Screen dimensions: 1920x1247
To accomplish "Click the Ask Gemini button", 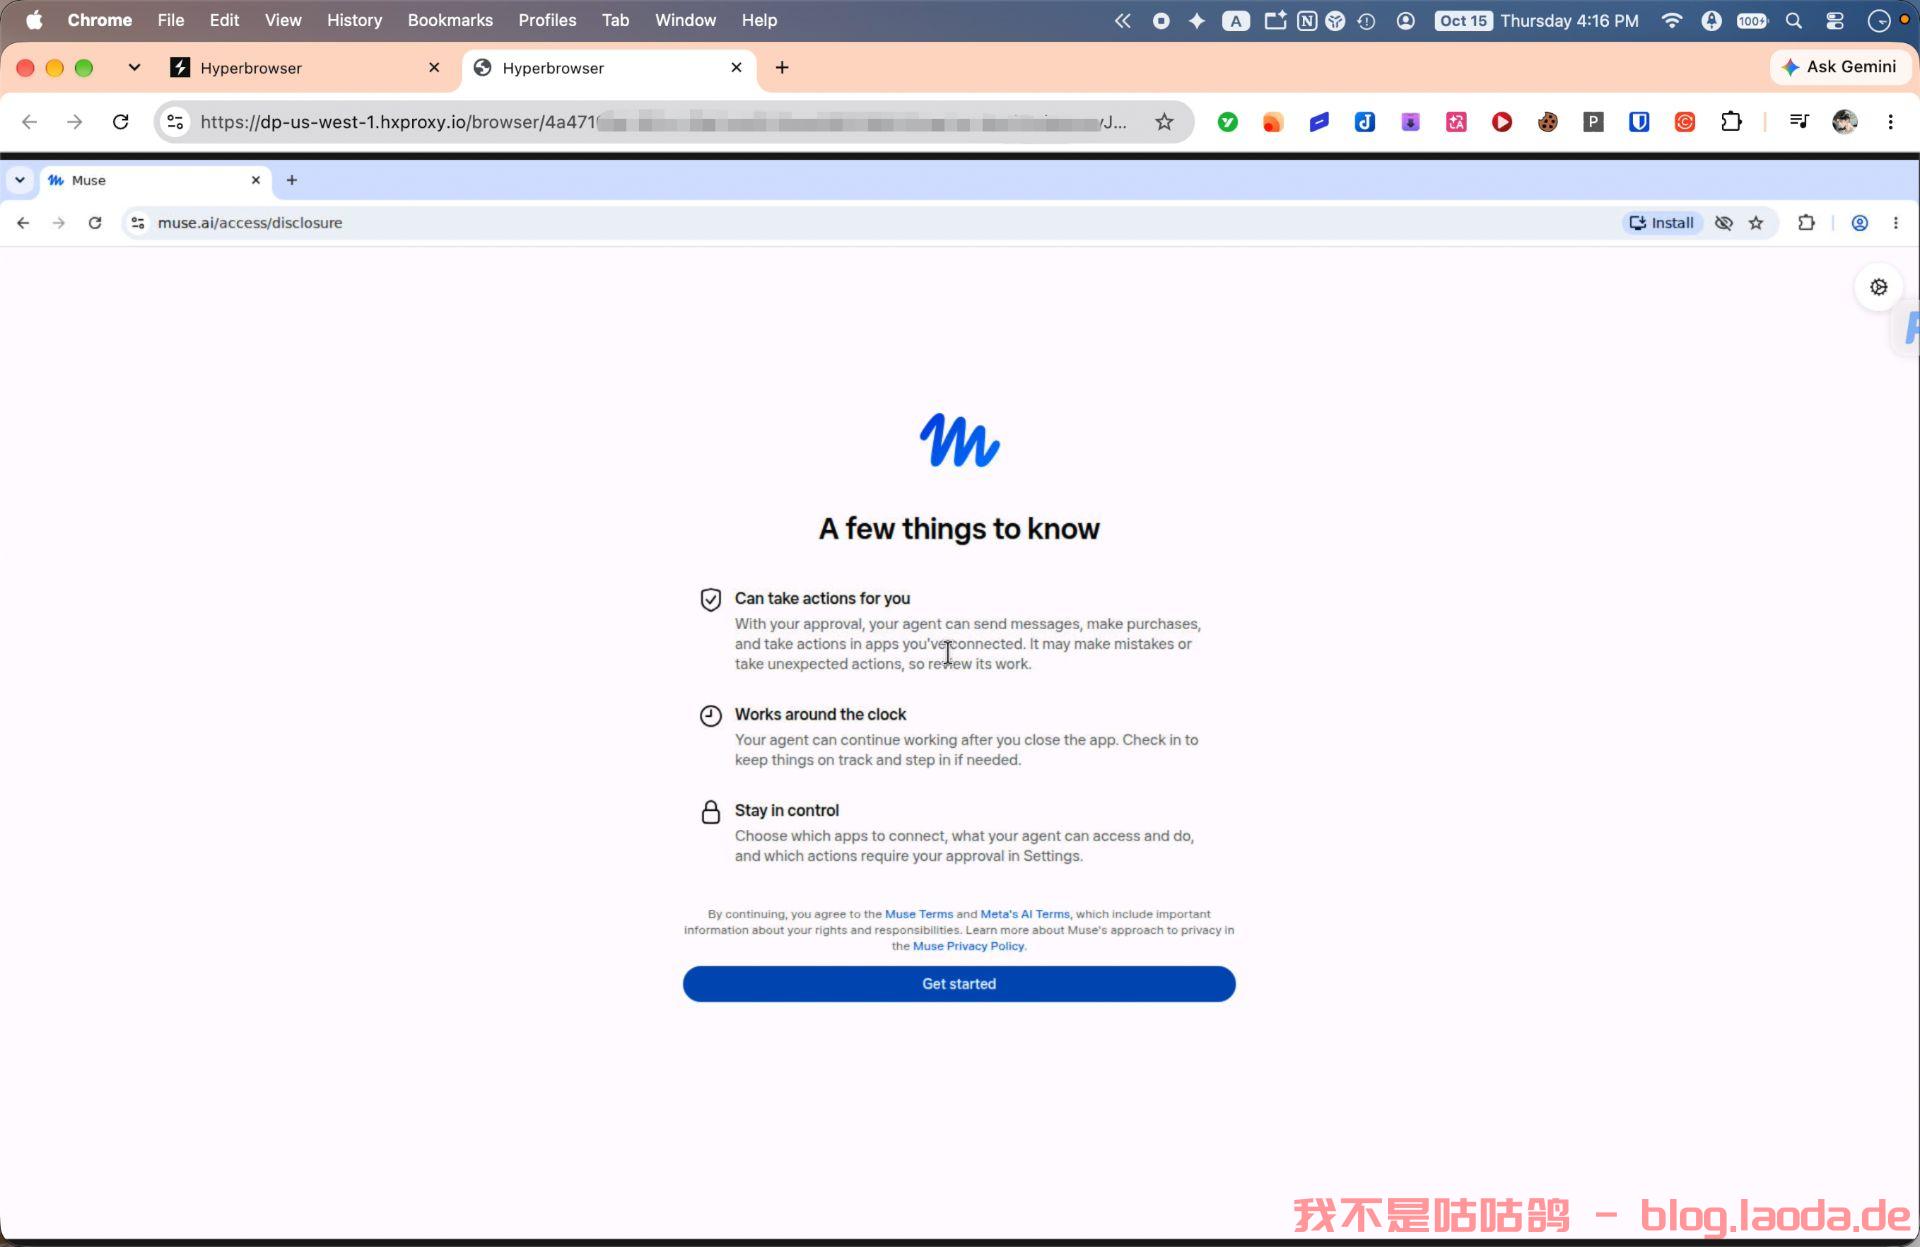I will point(1840,67).
